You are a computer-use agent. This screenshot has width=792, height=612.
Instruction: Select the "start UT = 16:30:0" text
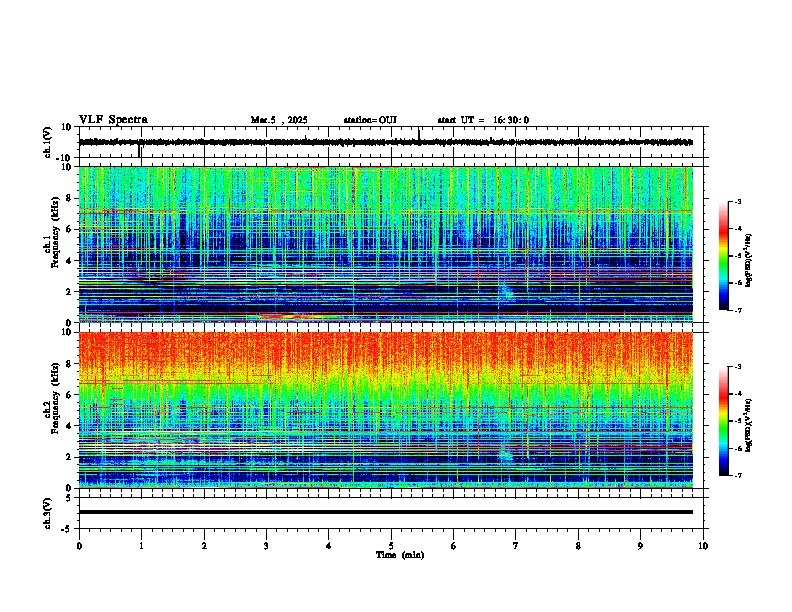[x=483, y=120]
